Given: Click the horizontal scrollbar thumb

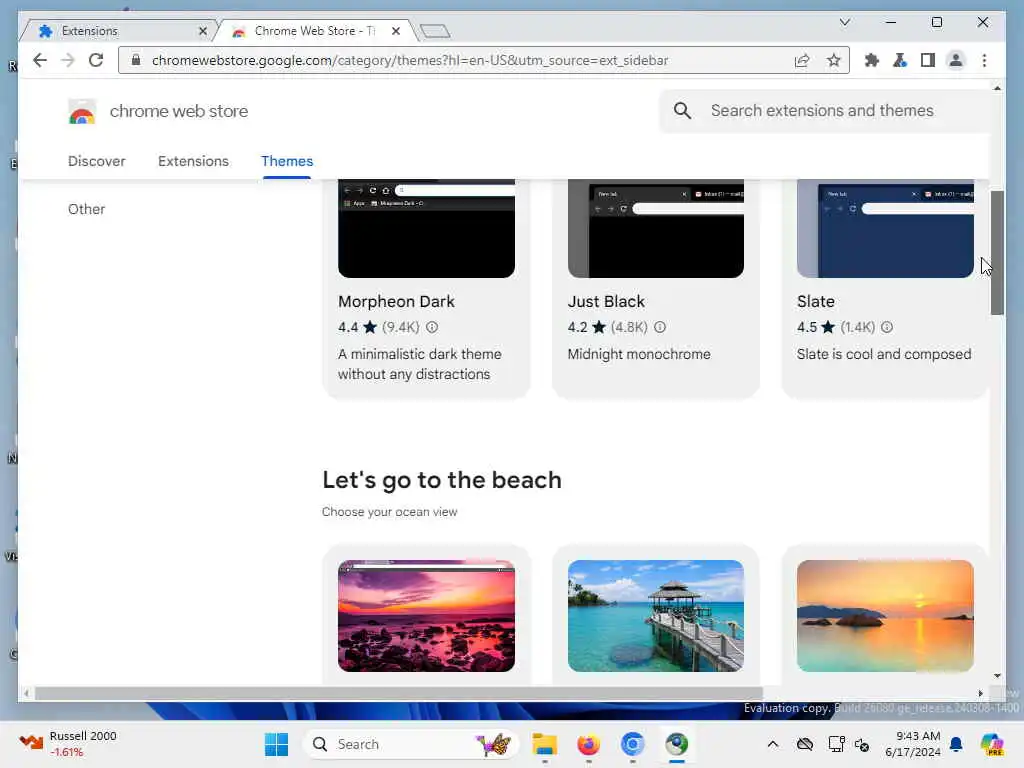Looking at the screenshot, I should 398,693.
